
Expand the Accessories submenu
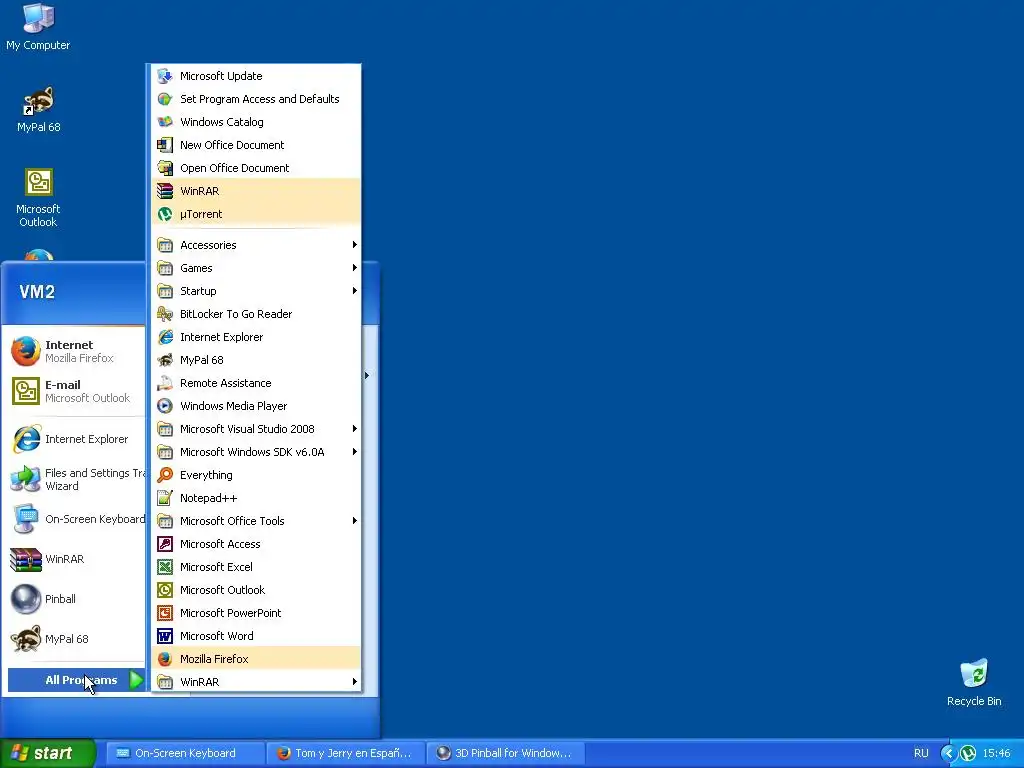tap(256, 245)
